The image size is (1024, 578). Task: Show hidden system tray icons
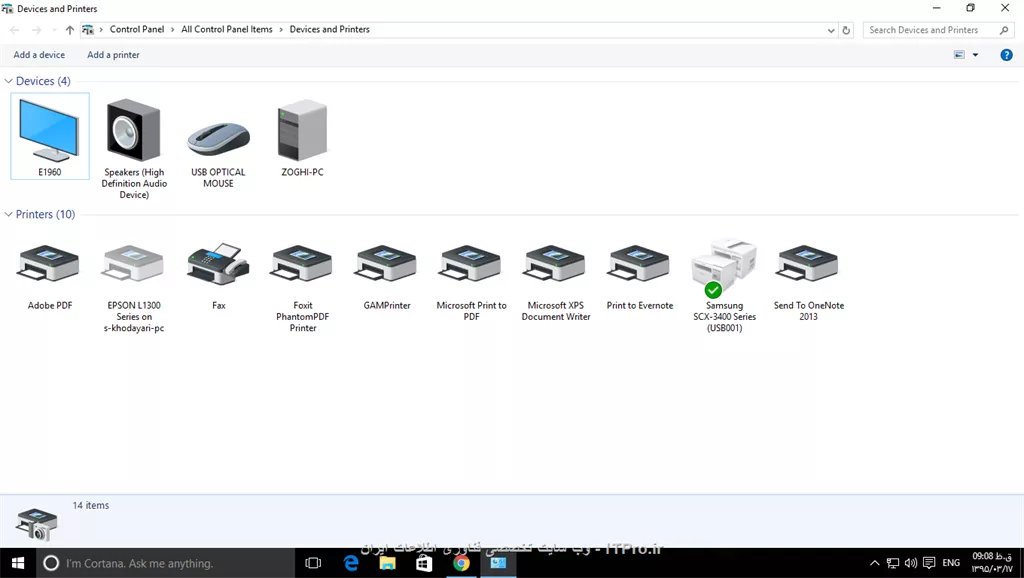874,563
